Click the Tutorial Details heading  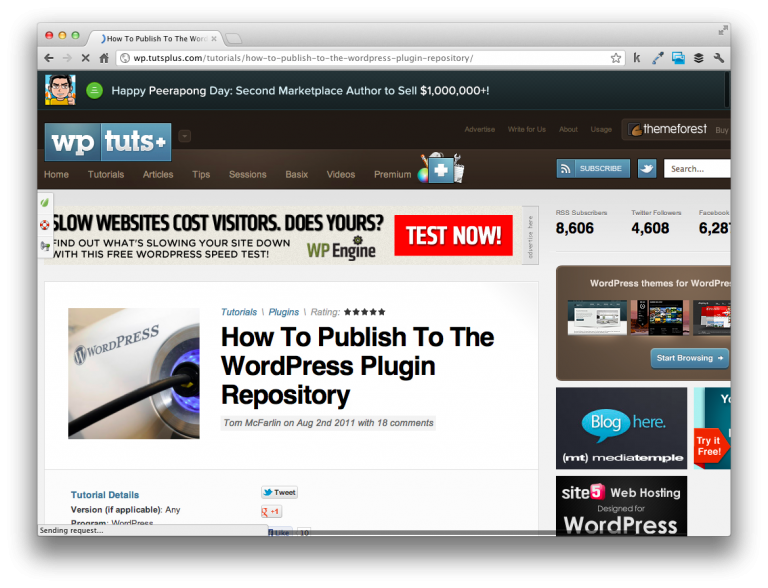105,495
